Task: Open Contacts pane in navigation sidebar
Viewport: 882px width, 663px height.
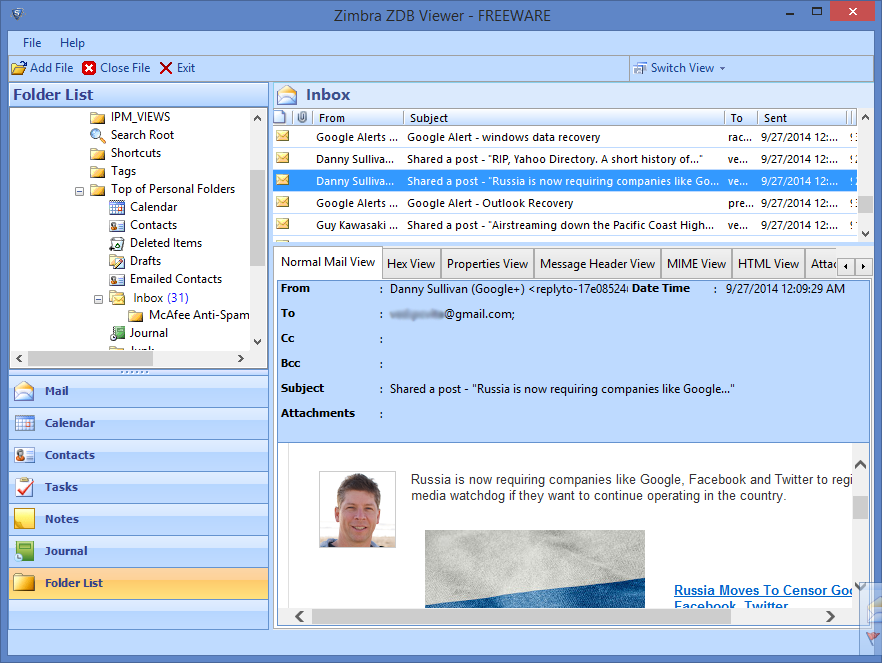Action: point(138,455)
